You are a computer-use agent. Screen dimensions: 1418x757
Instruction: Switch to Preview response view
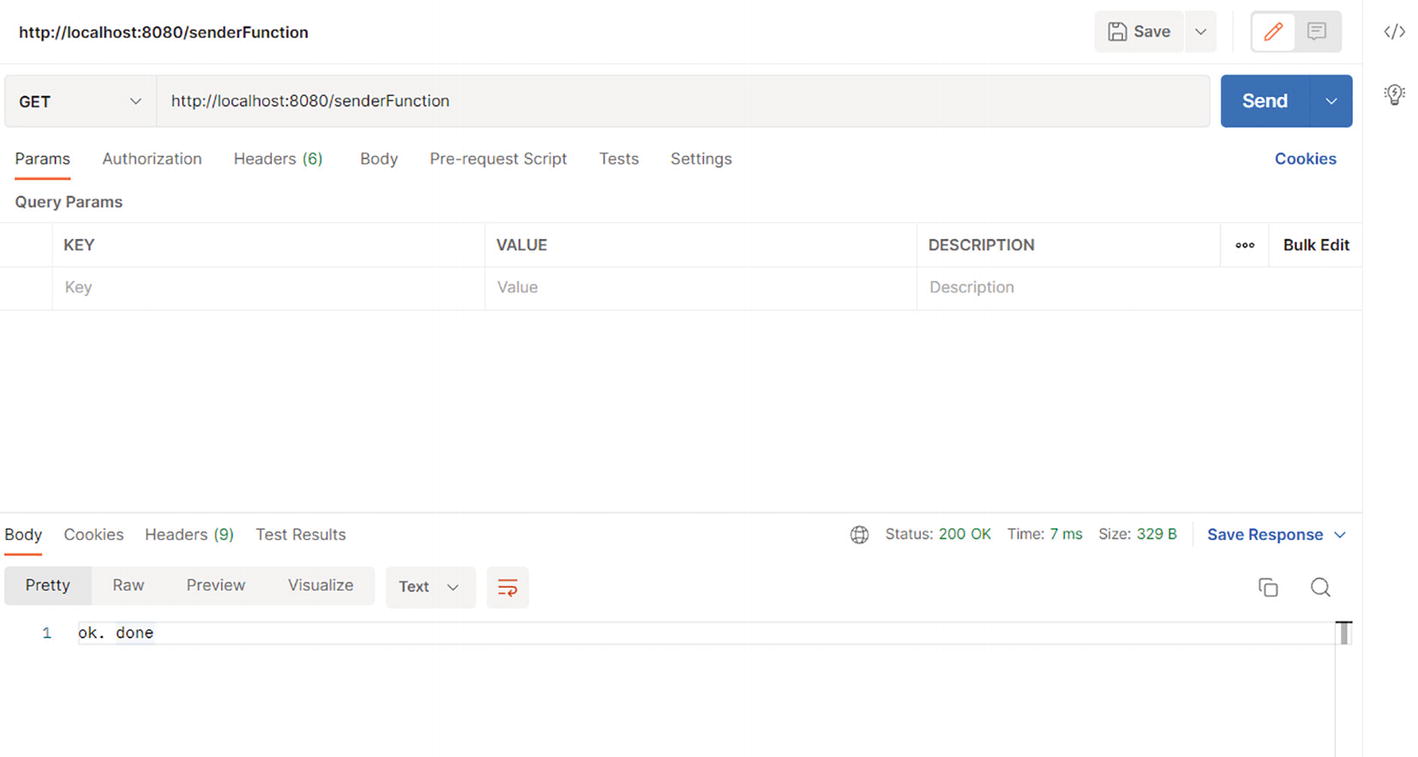[x=215, y=586]
